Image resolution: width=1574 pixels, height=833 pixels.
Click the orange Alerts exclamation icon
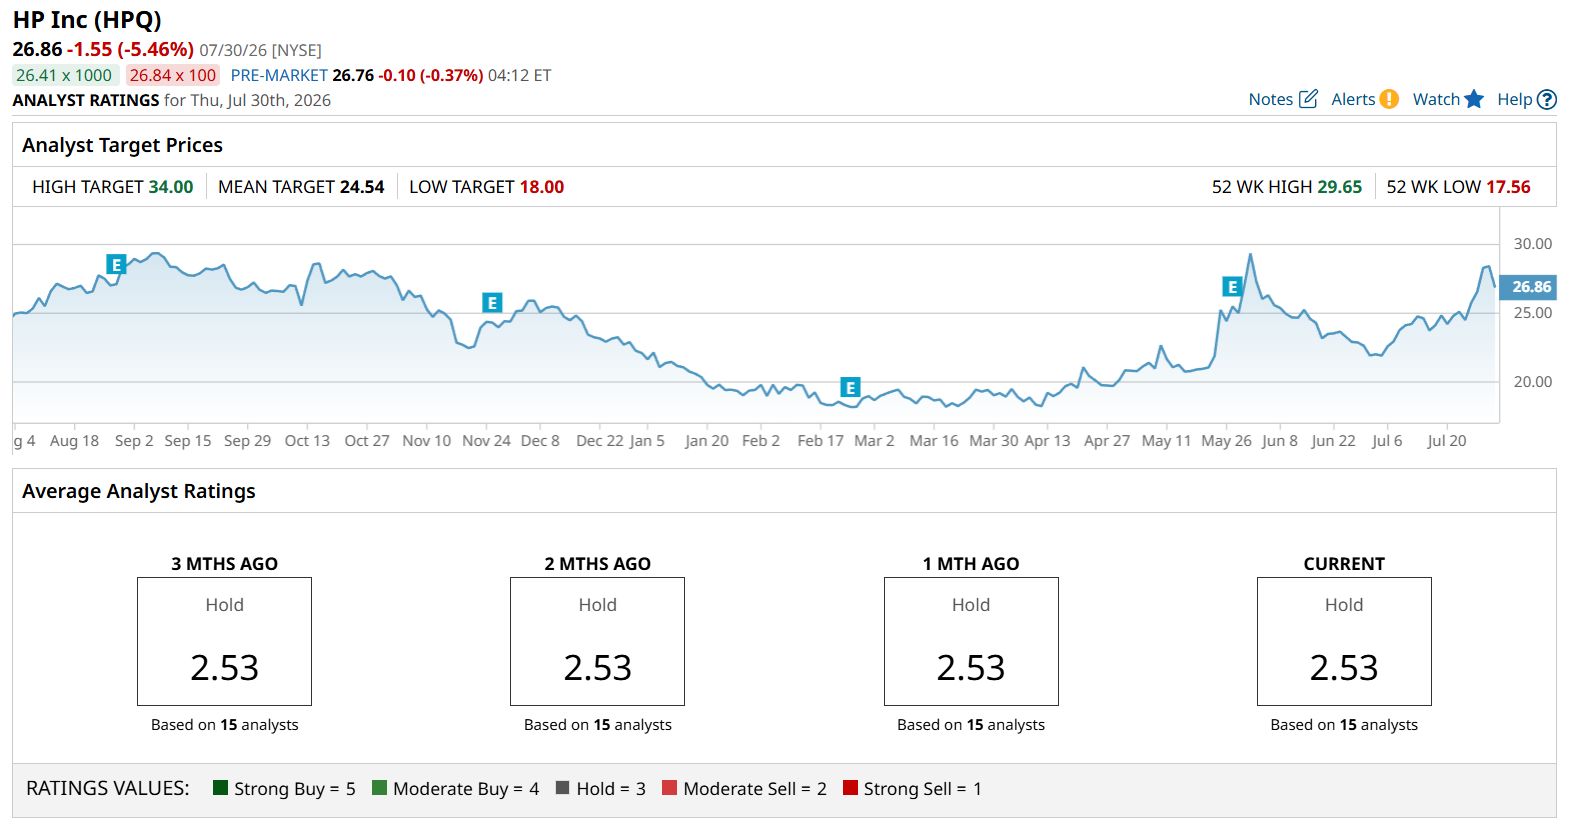[x=1389, y=99]
